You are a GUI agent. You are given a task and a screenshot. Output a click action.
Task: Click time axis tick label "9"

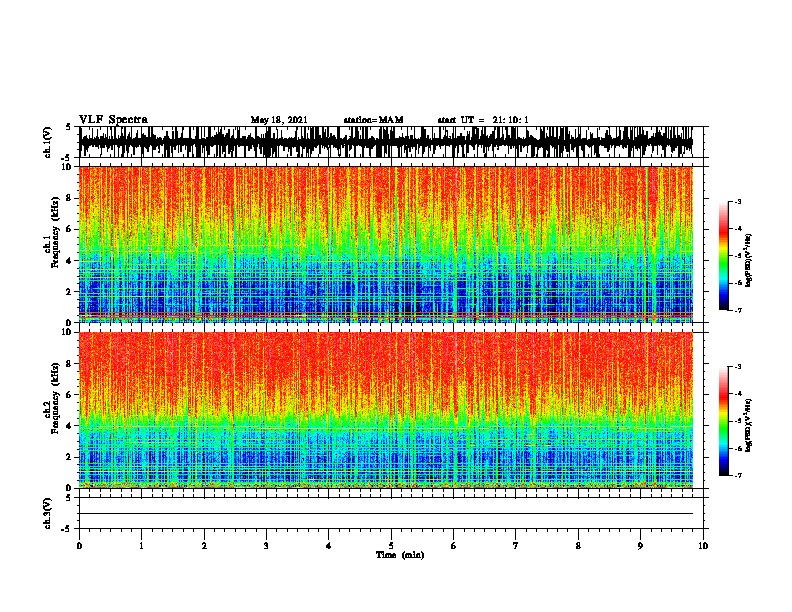(x=640, y=546)
